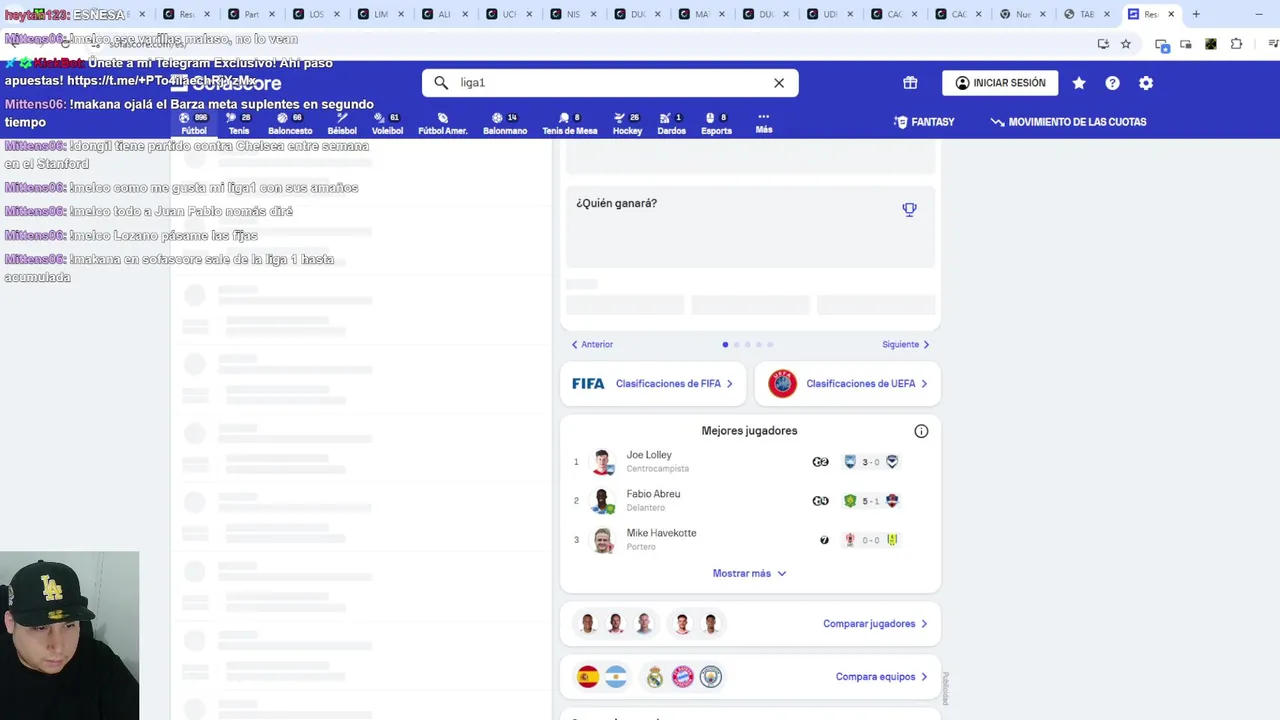The image size is (1280, 720).
Task: Open Clasificaciones de UEFA
Action: click(x=847, y=384)
